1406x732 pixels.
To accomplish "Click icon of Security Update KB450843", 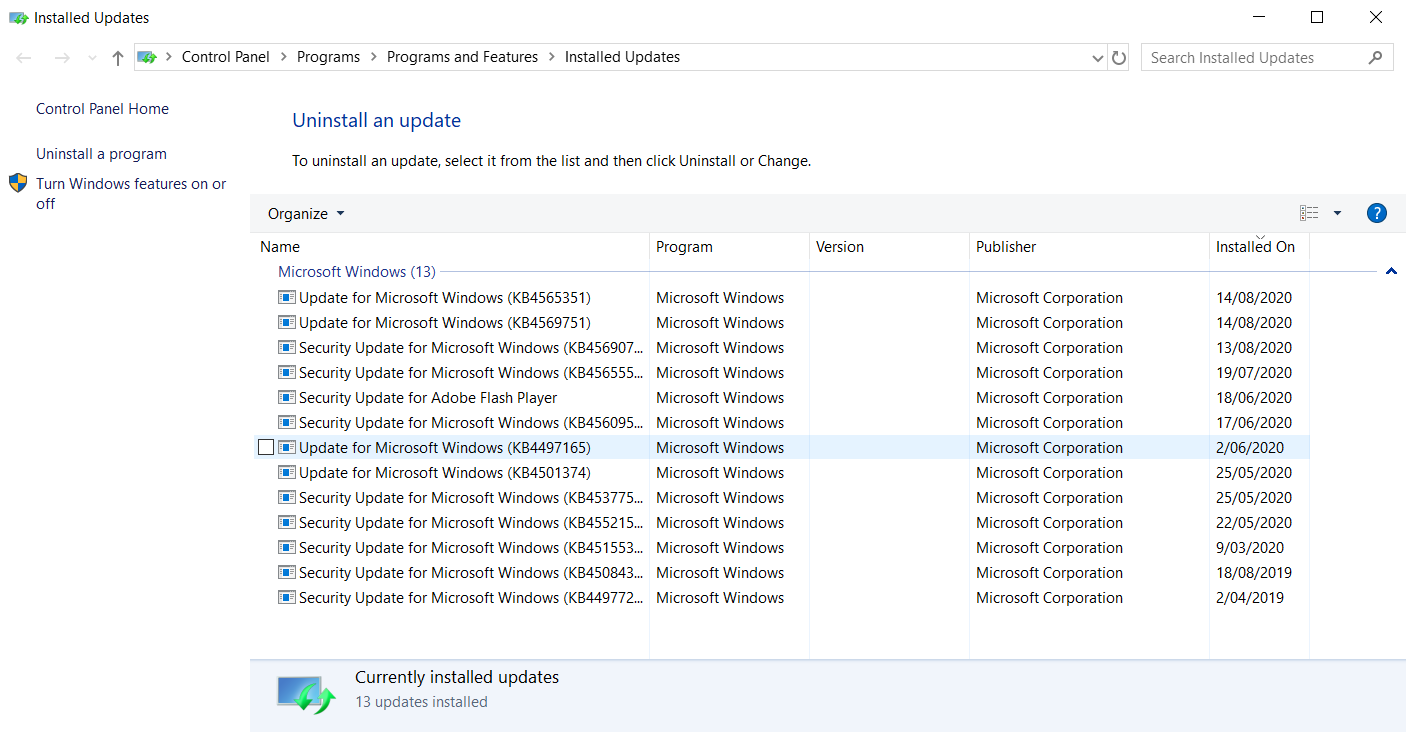I will click(x=287, y=572).
